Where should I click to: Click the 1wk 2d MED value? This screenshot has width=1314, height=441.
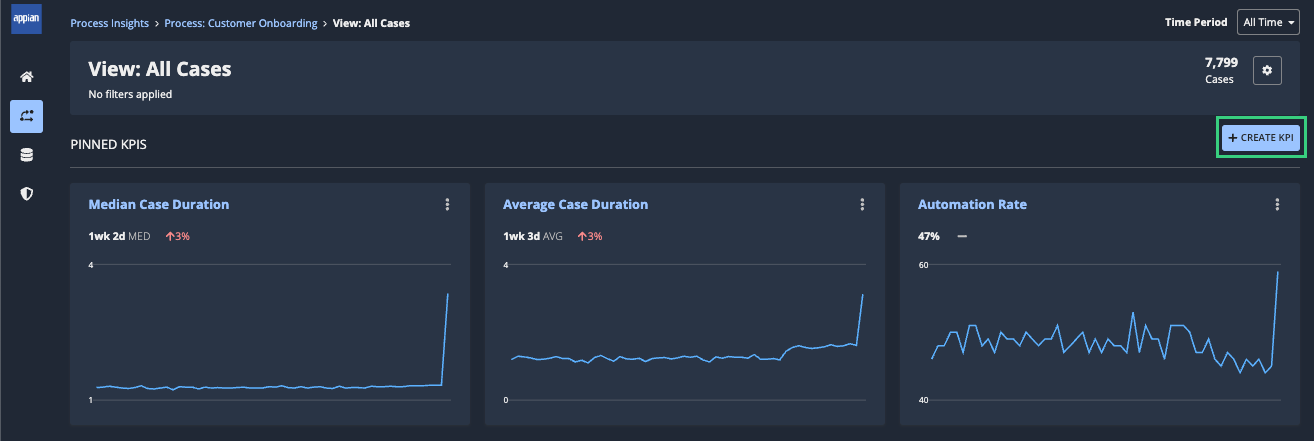pyautogui.click(x=118, y=236)
